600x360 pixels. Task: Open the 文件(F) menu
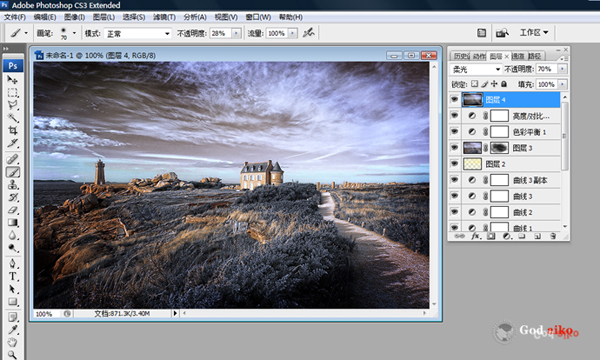15,17
